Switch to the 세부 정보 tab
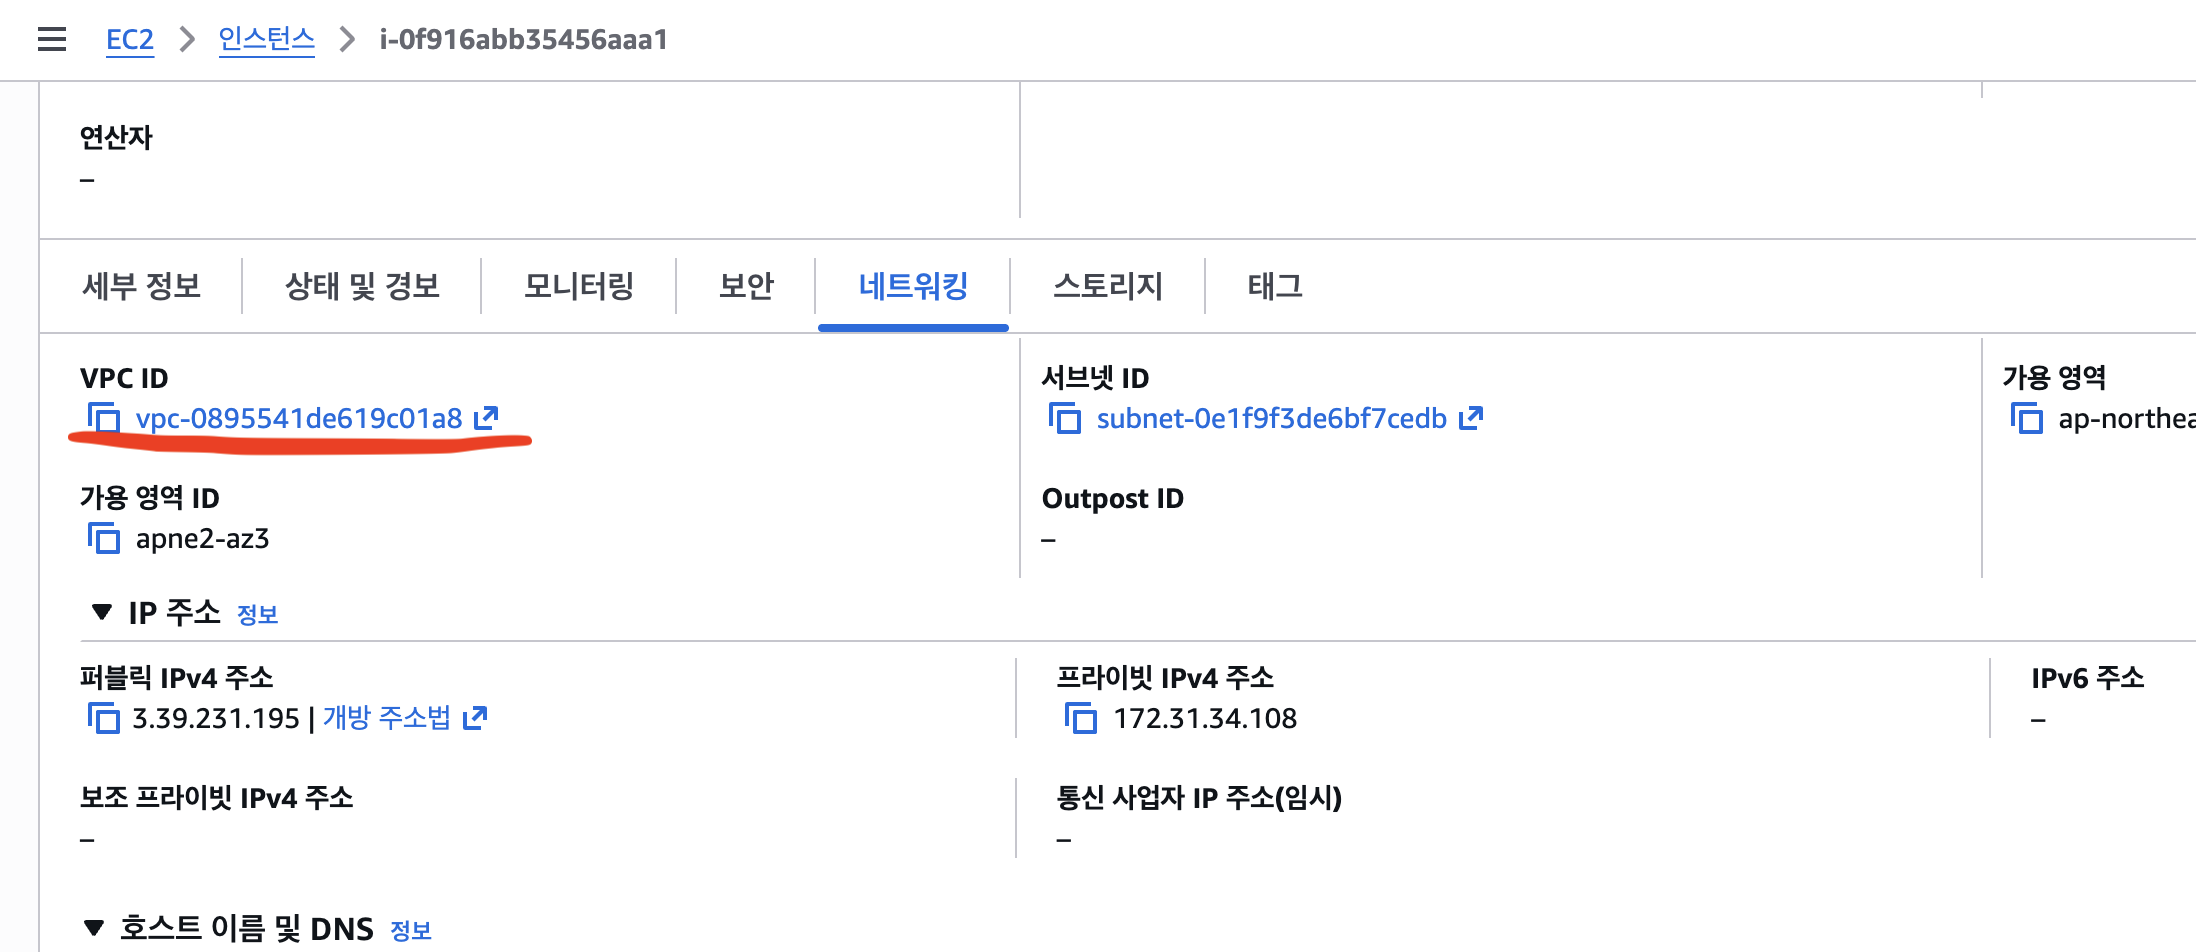This screenshot has height=952, width=2196. pos(141,286)
